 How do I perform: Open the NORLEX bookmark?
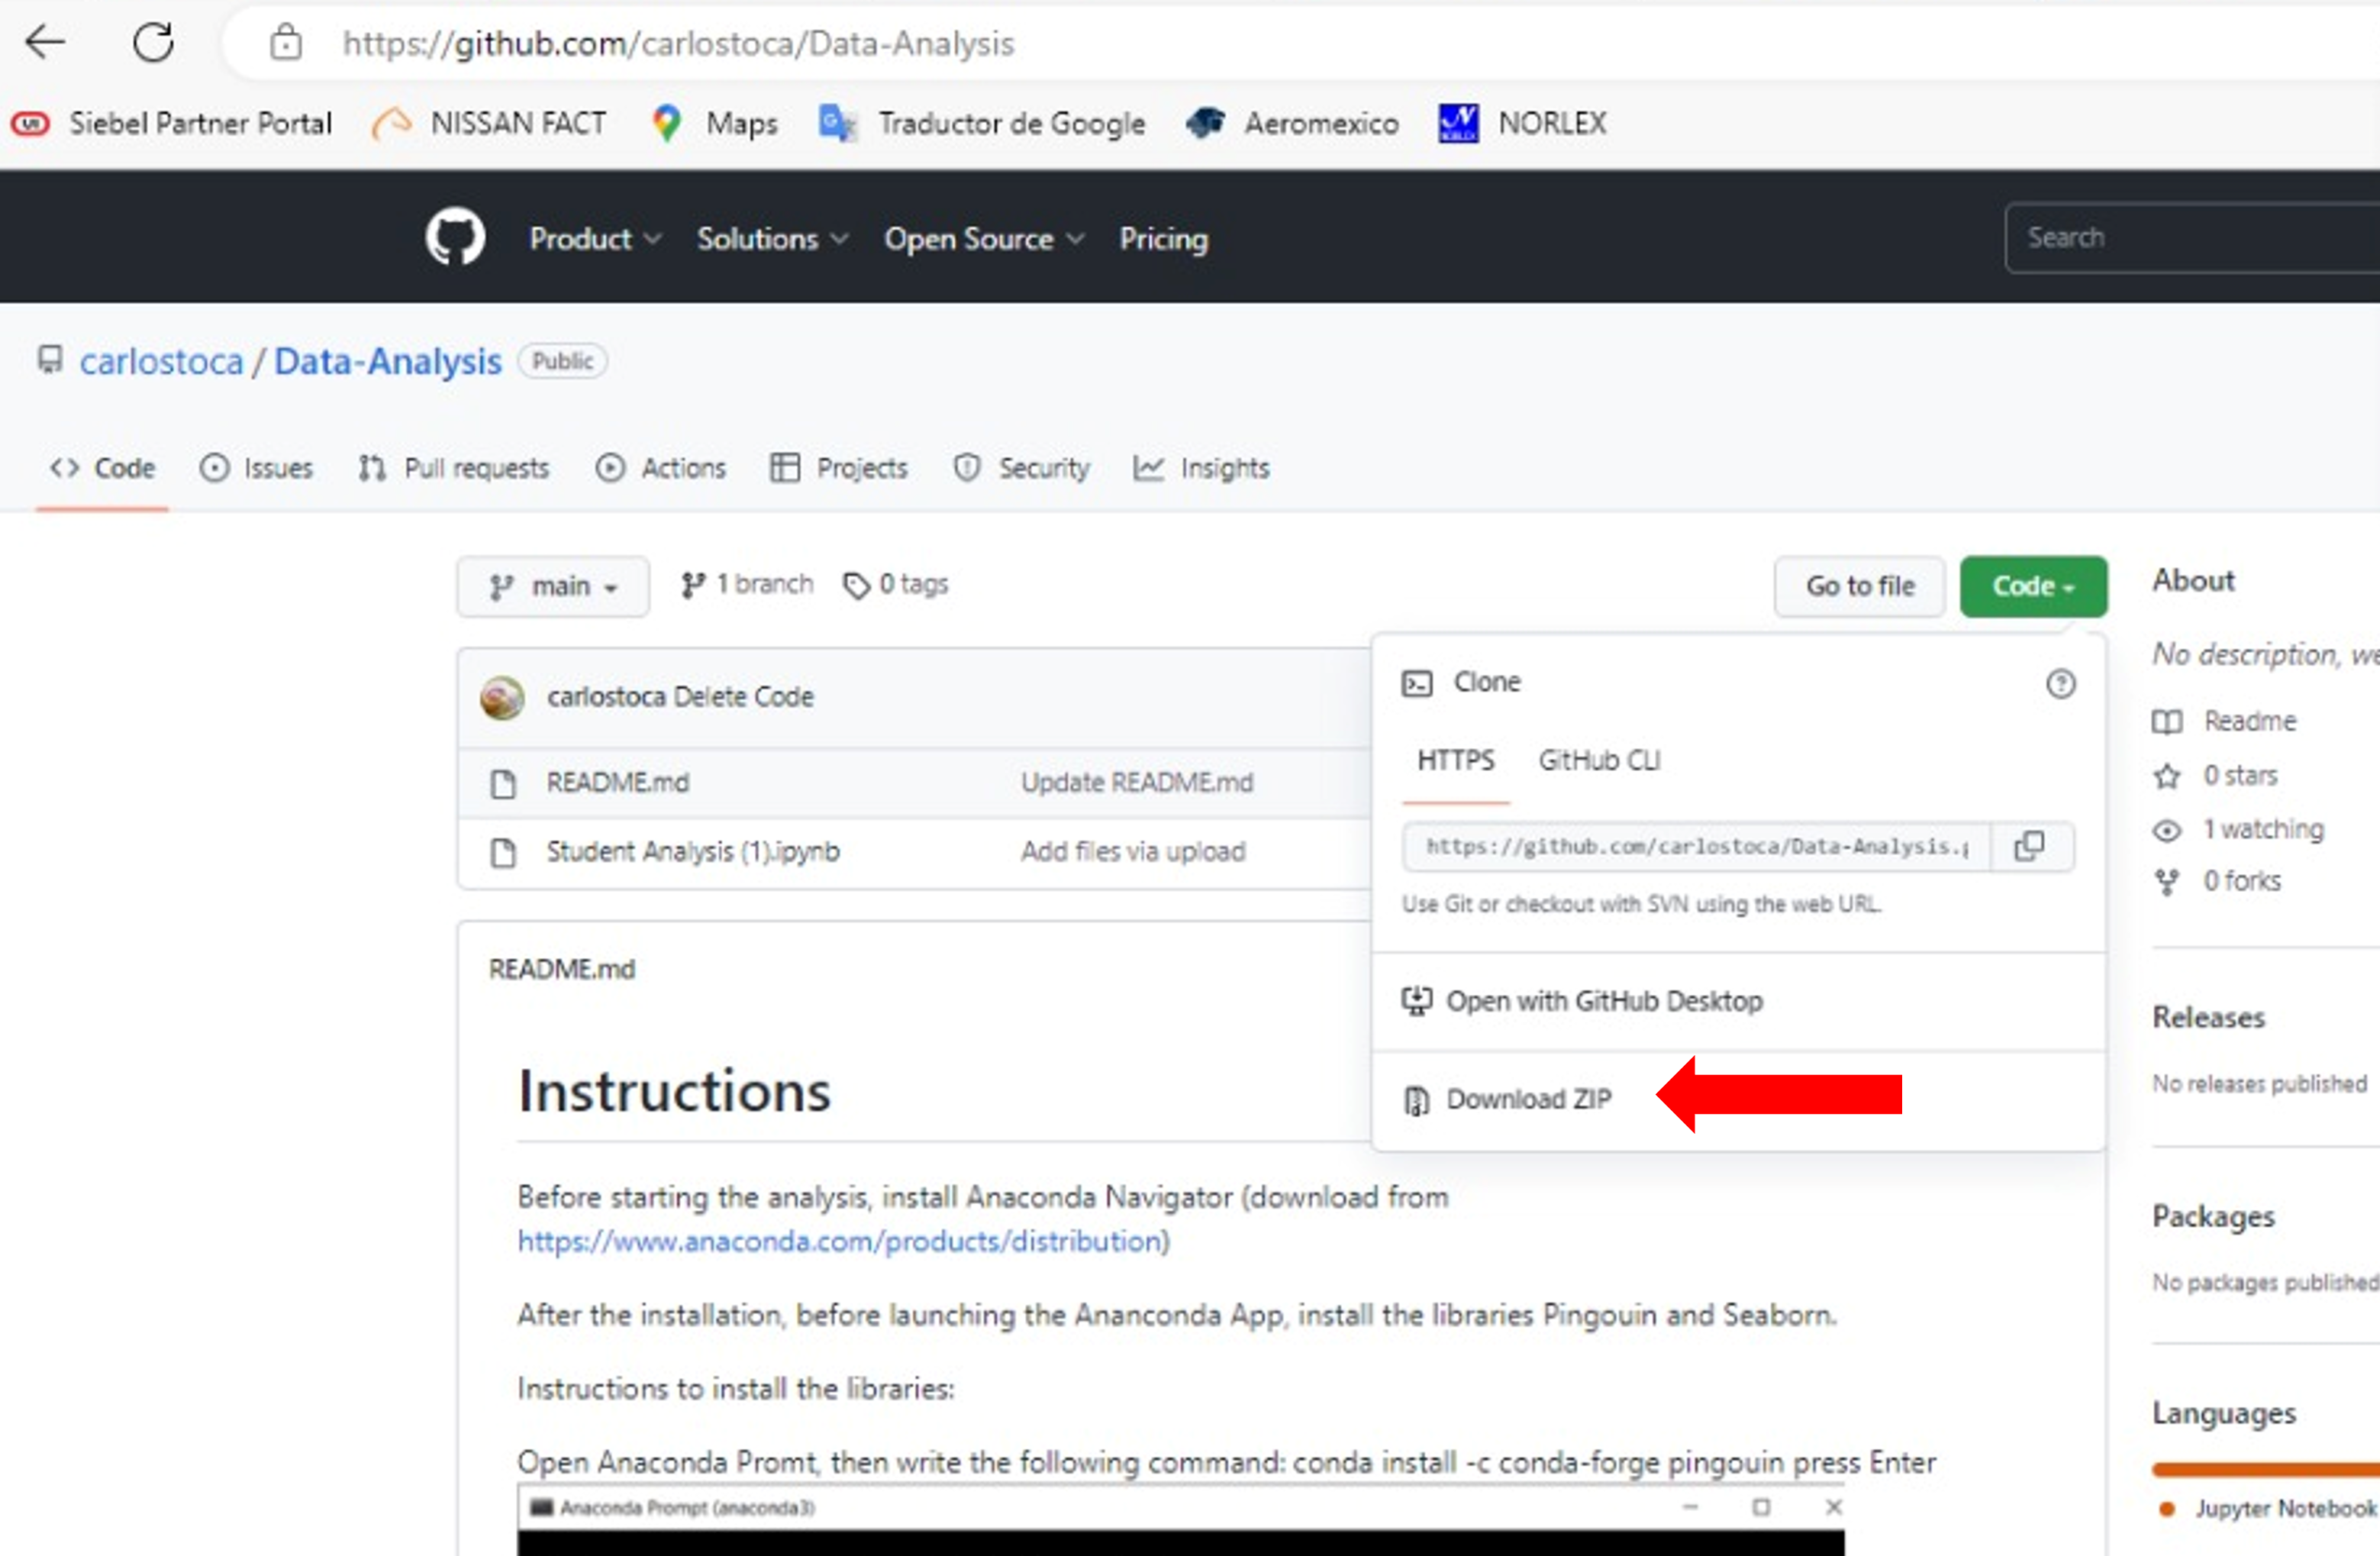click(x=1523, y=123)
